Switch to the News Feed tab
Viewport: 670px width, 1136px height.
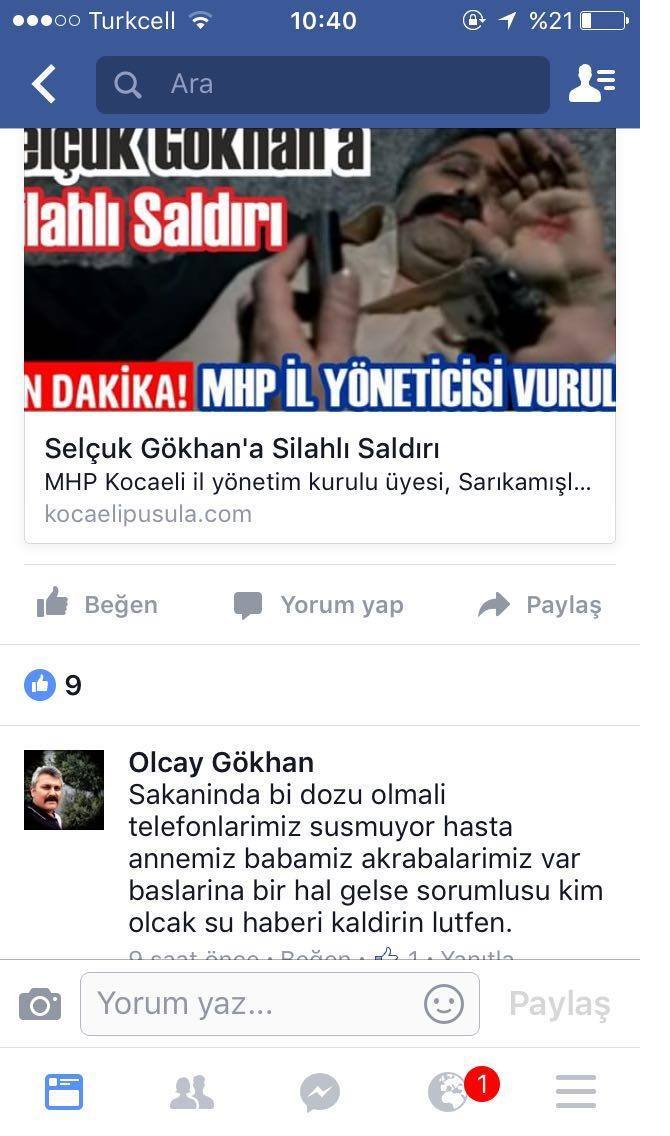pyautogui.click(x=64, y=1092)
